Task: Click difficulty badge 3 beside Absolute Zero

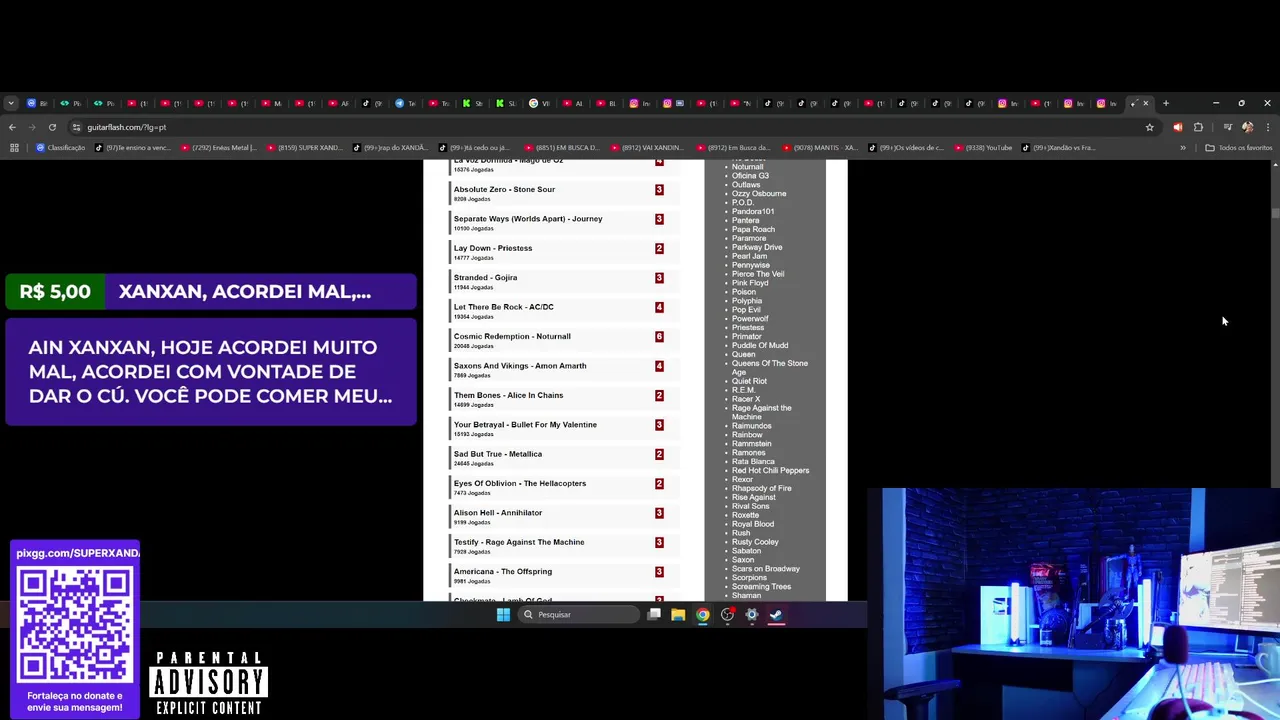Action: click(x=659, y=189)
